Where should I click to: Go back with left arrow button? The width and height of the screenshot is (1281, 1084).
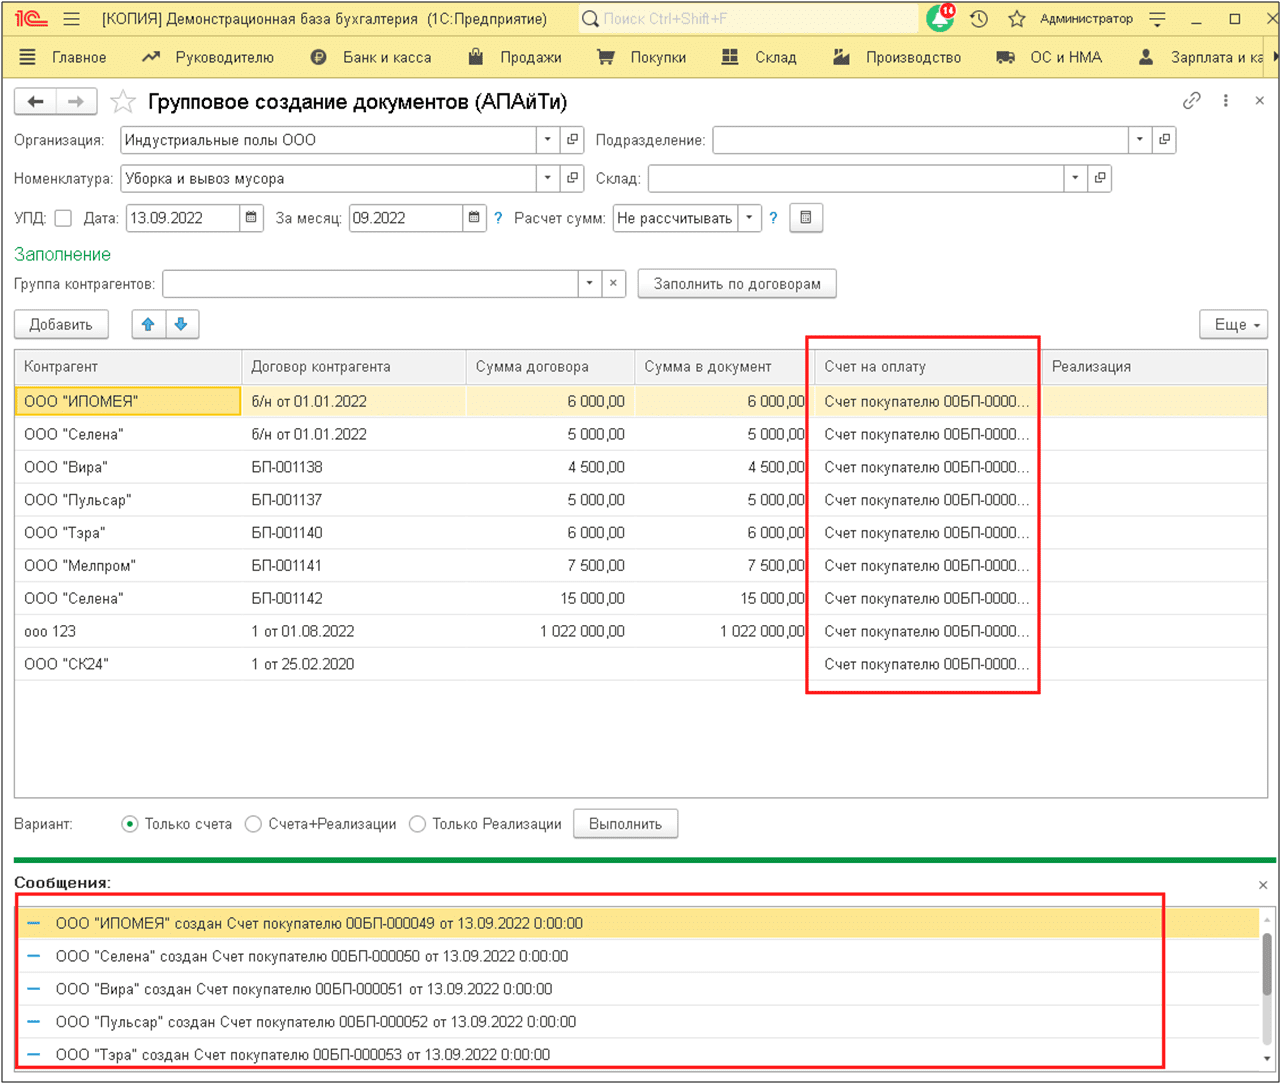[x=36, y=101]
